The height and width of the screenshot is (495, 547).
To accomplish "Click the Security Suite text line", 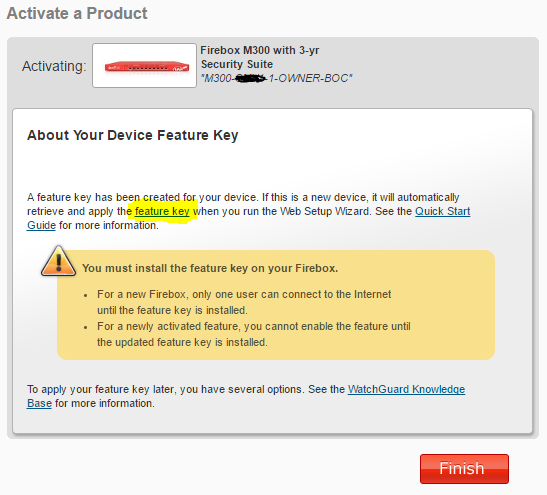I will 237,64.
